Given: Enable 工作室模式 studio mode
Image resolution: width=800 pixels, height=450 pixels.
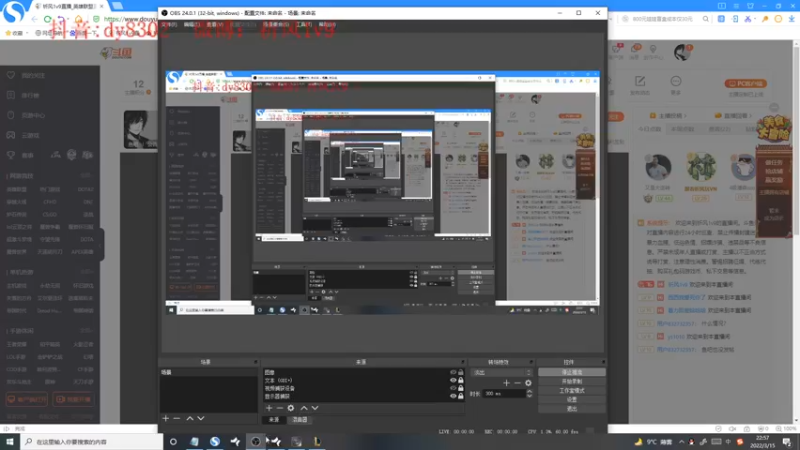Looking at the screenshot, I should [571, 391].
